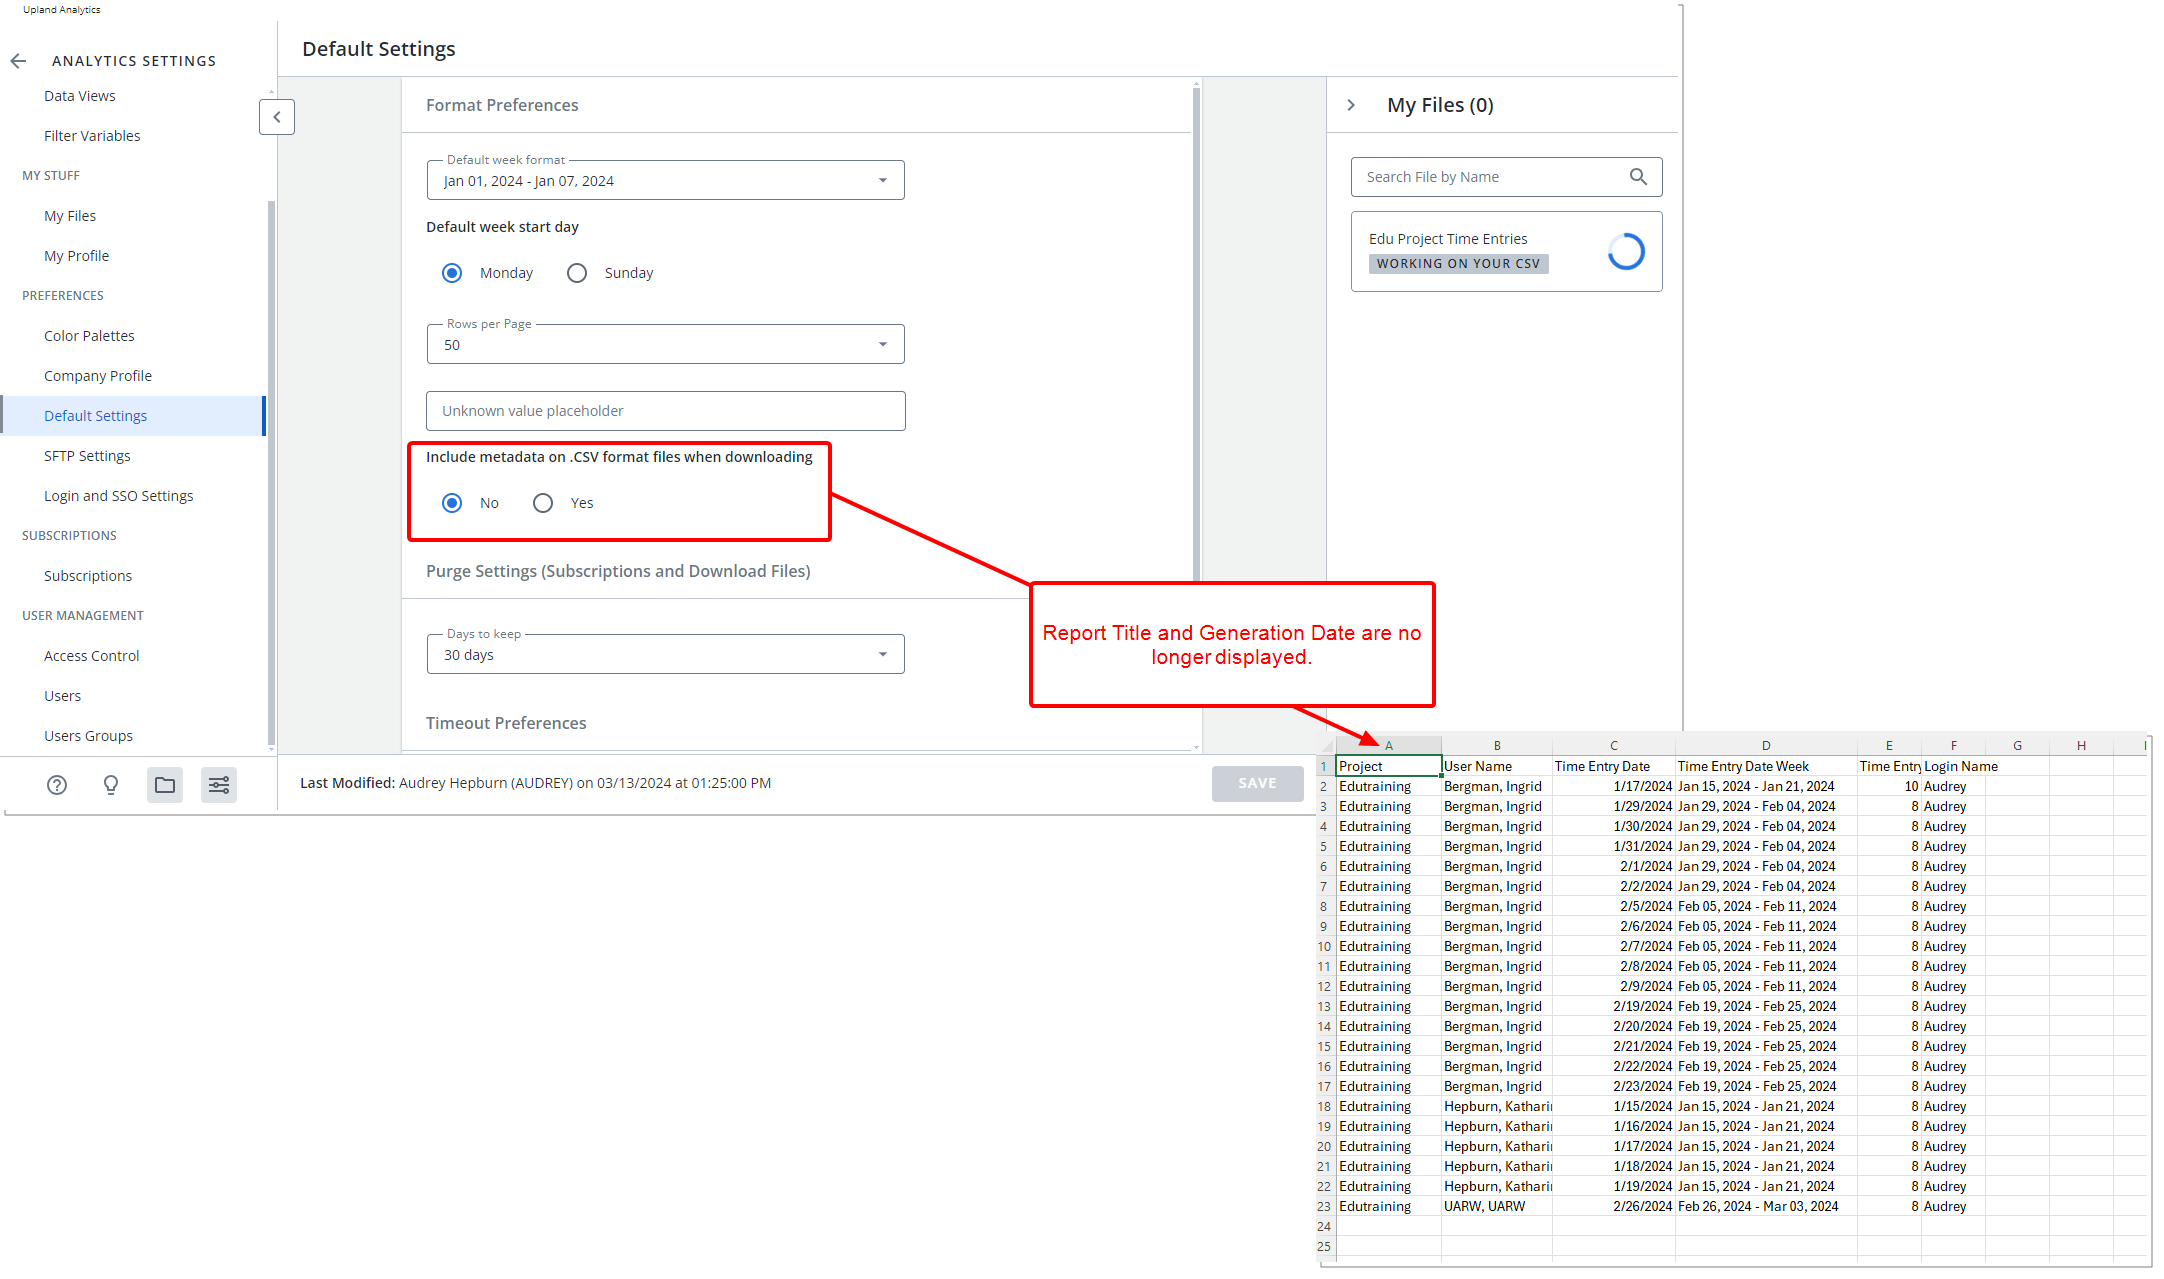Image resolution: width=2164 pixels, height=1279 pixels.
Task: Open the Days to keep dropdown
Action: pyautogui.click(x=882, y=653)
